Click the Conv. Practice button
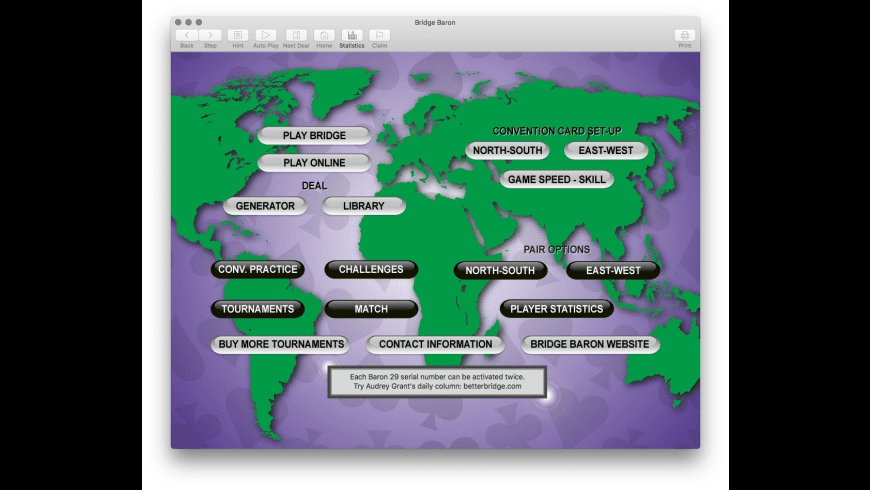Viewport: 870px width, 490px height. [257, 269]
